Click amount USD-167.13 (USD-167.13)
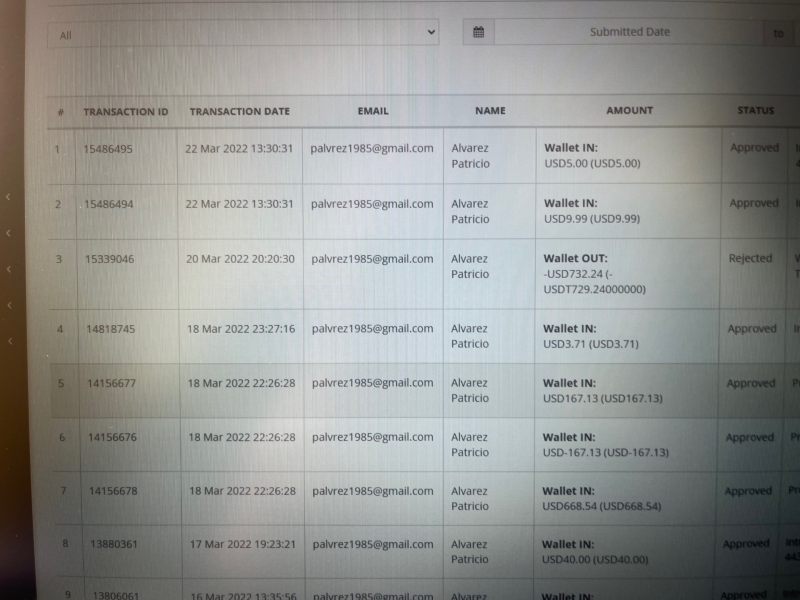 606,453
